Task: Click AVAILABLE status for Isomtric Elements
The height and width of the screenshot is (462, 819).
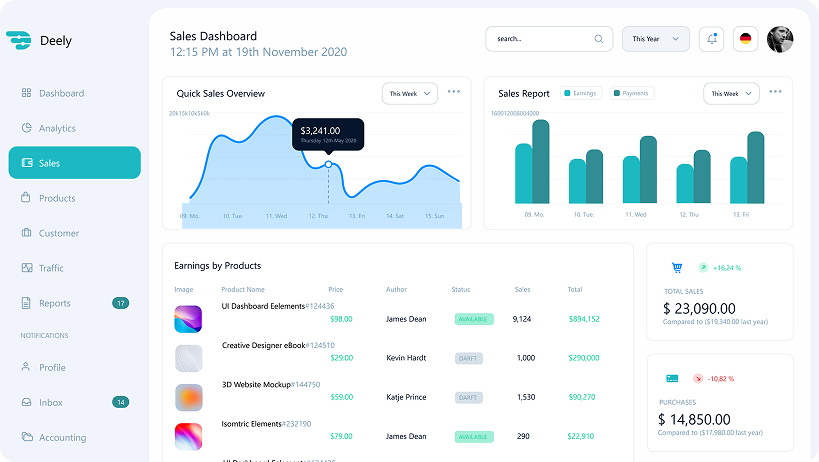Action: pos(474,436)
